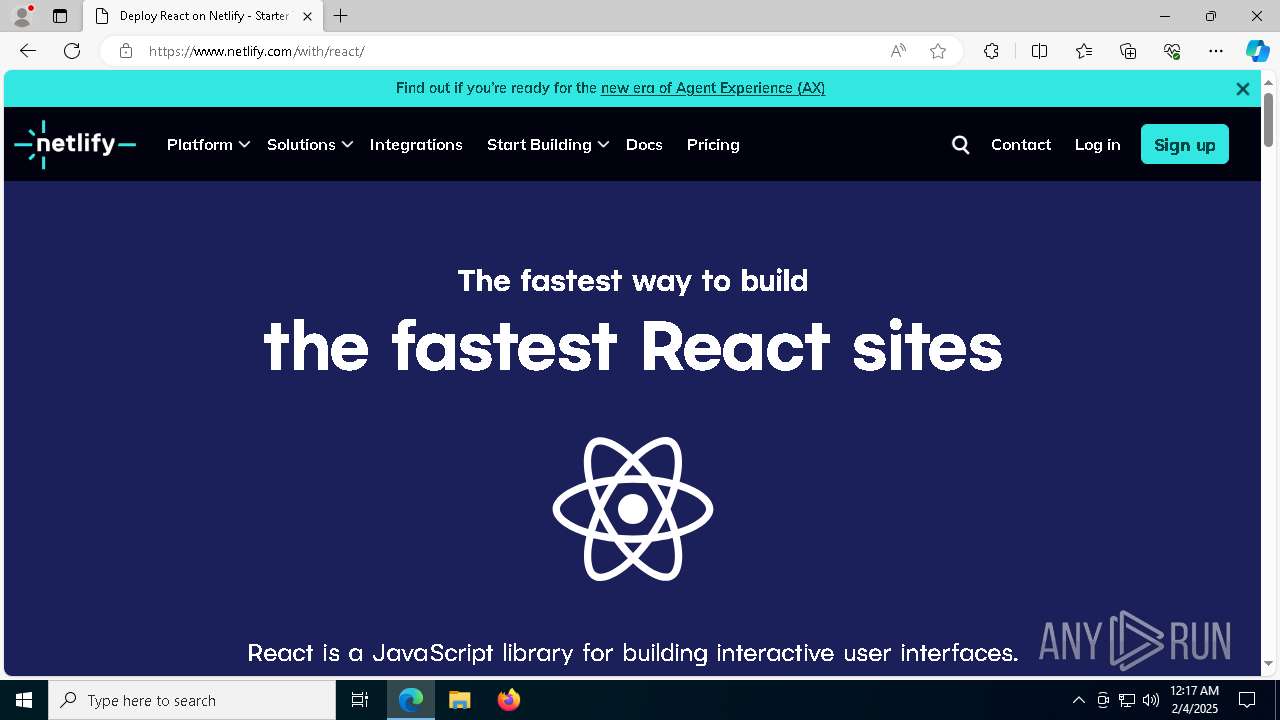Screen dimensions: 1280x720
Task: Open the browser profile icon
Action: pyautogui.click(x=22, y=16)
